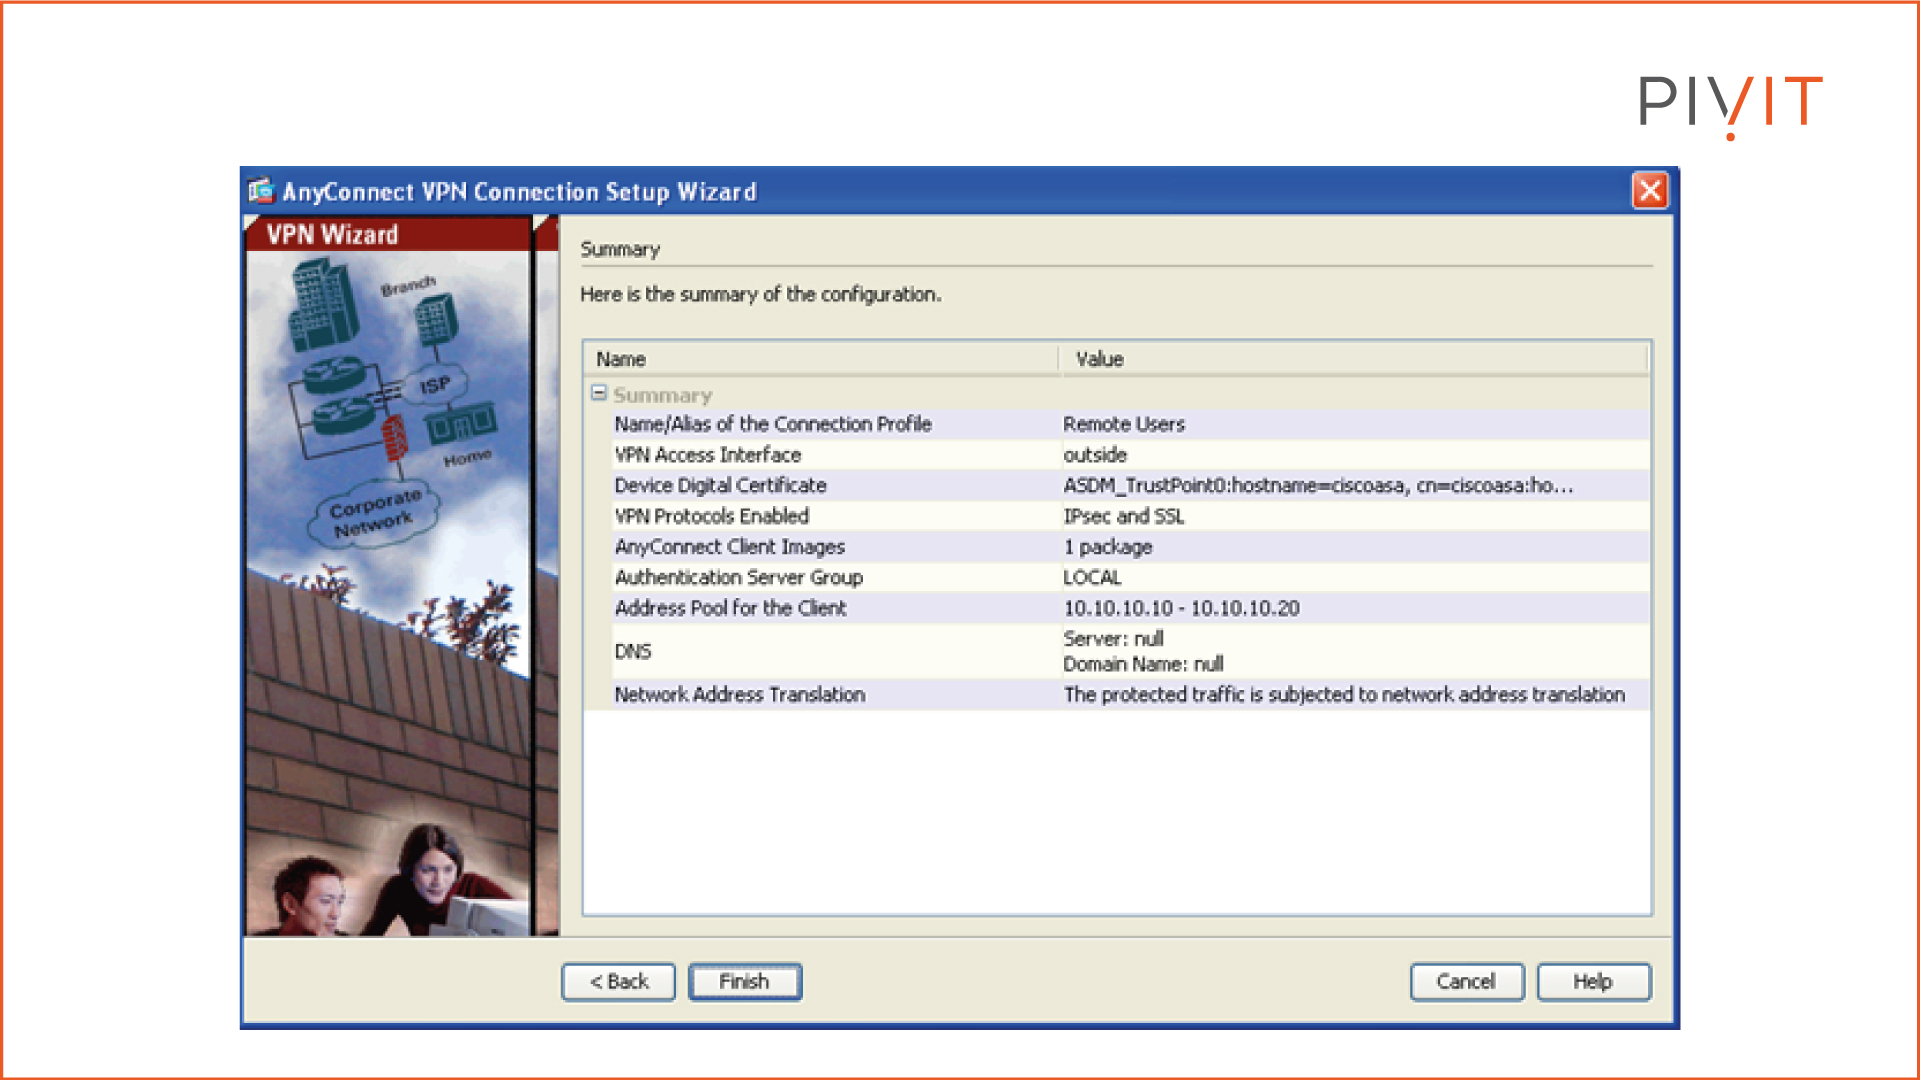Collapse the Summary section
The image size is (1920, 1080).
coord(597,394)
